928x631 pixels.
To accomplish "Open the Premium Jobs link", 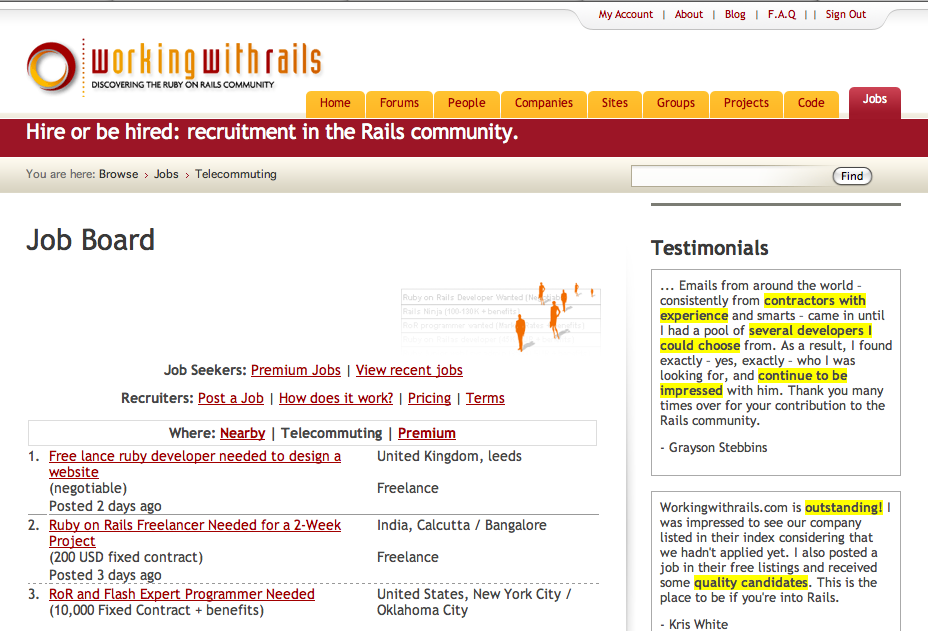I will tap(296, 370).
